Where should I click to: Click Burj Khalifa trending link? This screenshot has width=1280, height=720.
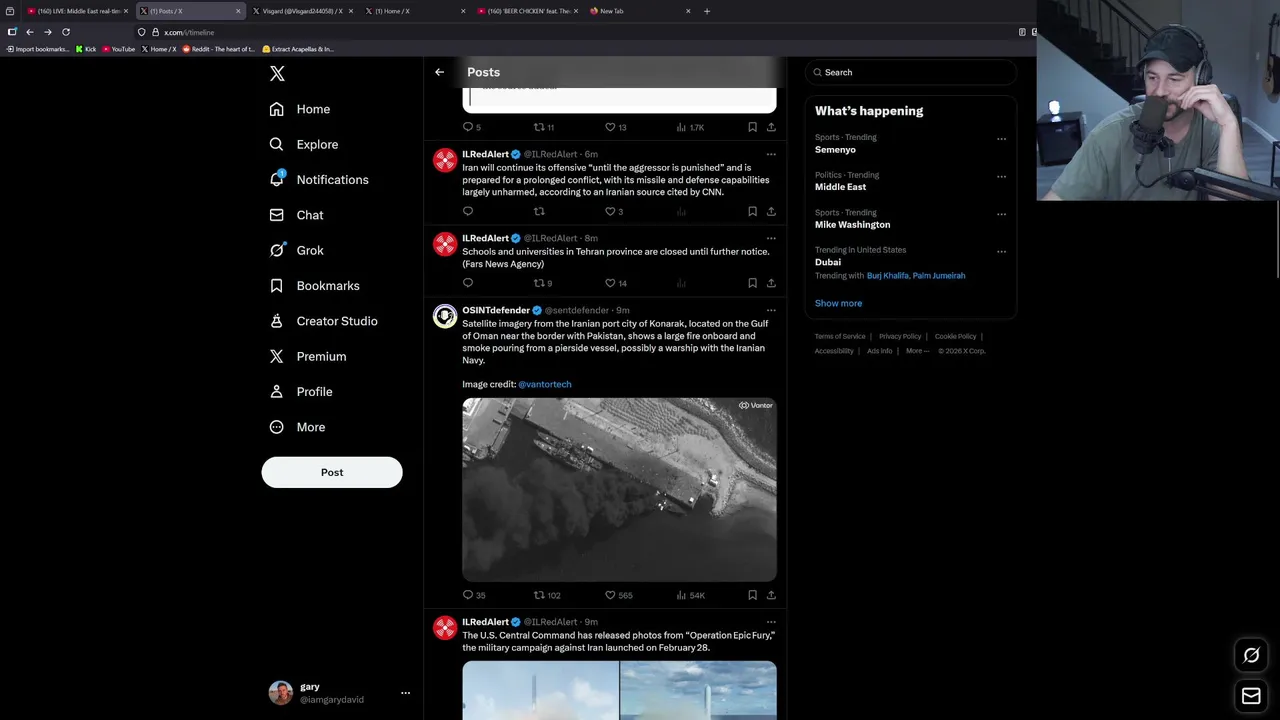[x=888, y=276]
